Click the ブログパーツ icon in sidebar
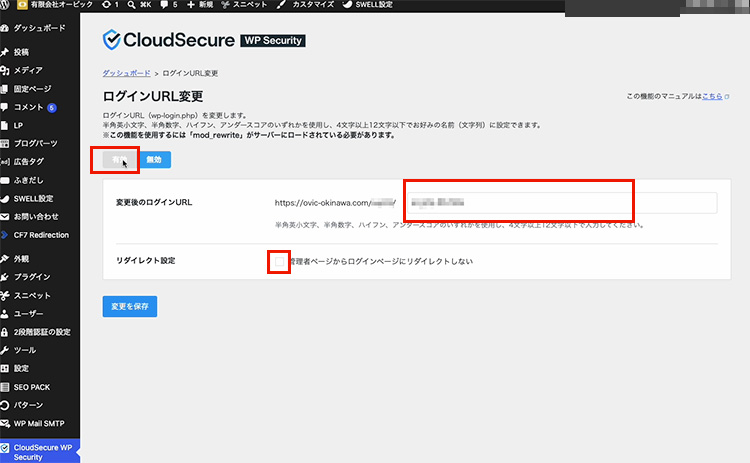Image resolution: width=750 pixels, height=463 pixels. click(5, 143)
